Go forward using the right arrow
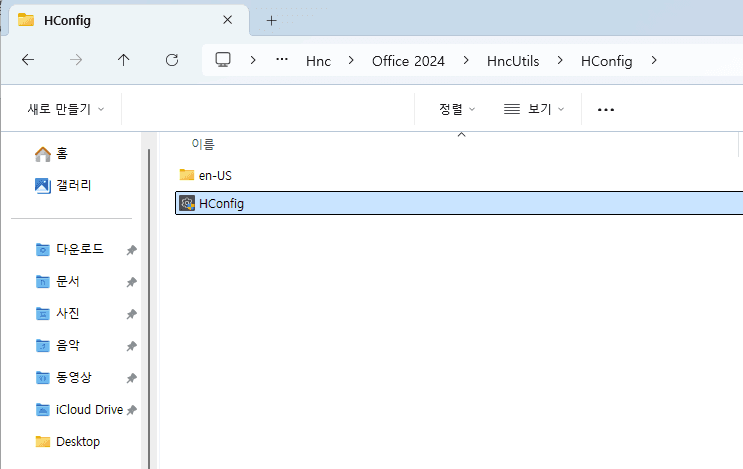This screenshot has width=743, height=469. (x=76, y=60)
